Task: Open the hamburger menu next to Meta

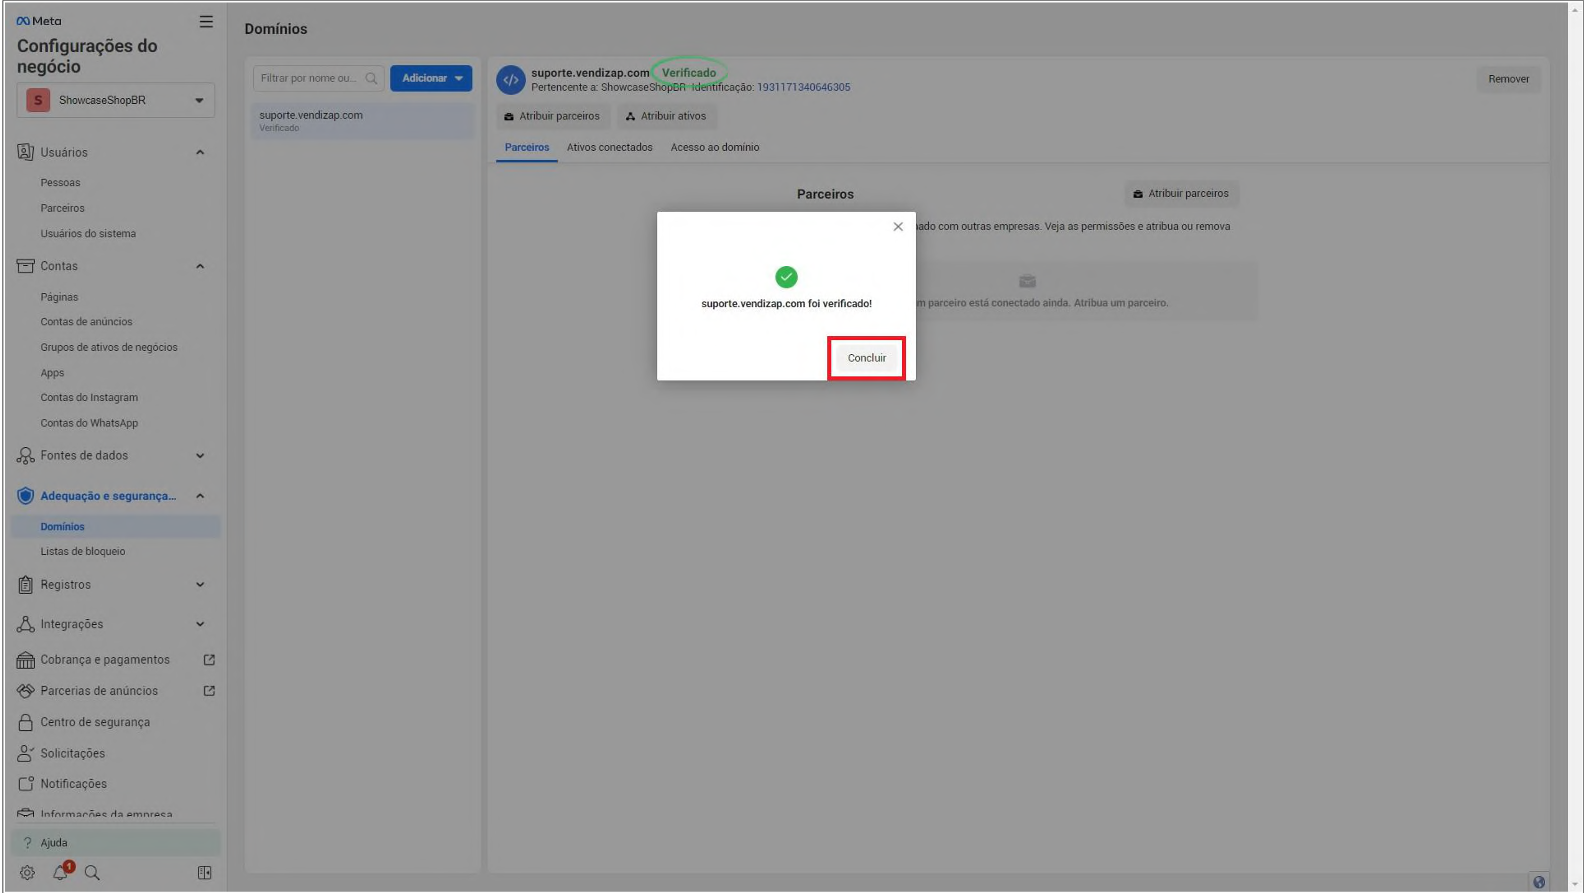Action: pyautogui.click(x=206, y=22)
